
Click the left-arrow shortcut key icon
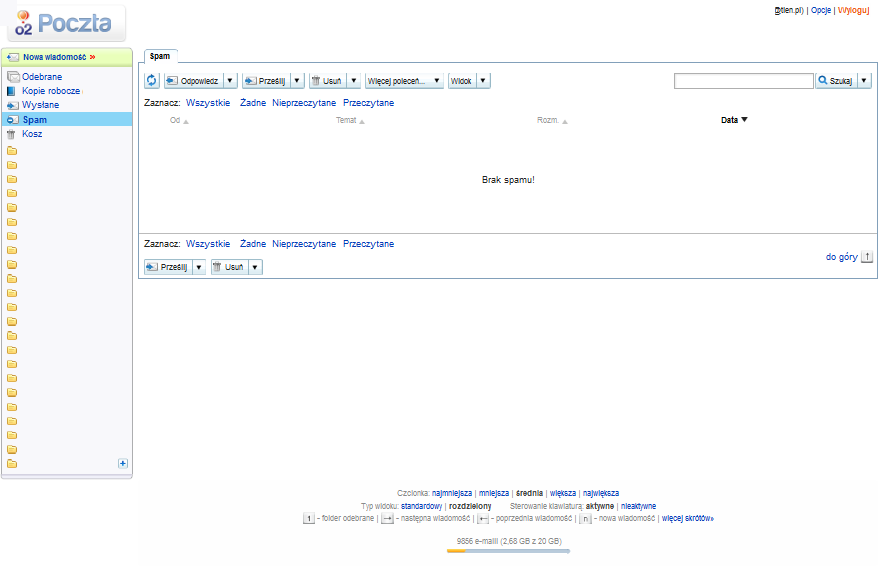click(x=483, y=519)
